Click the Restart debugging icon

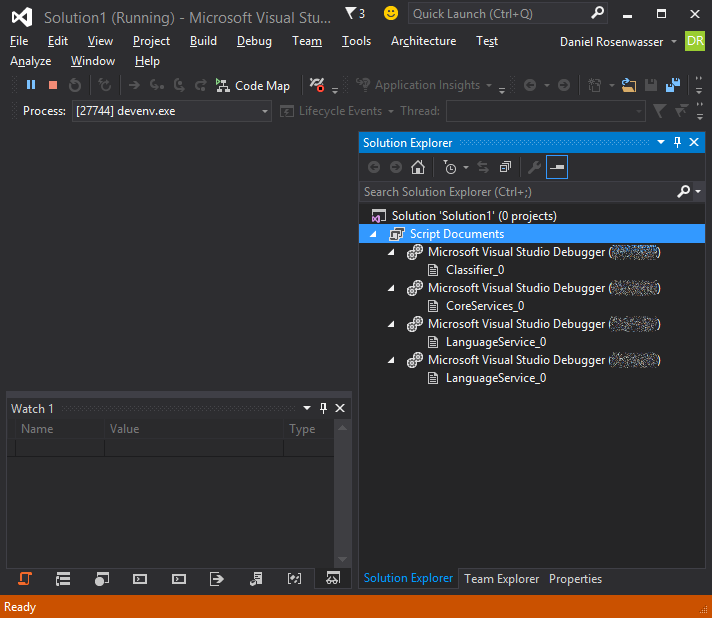[75, 85]
